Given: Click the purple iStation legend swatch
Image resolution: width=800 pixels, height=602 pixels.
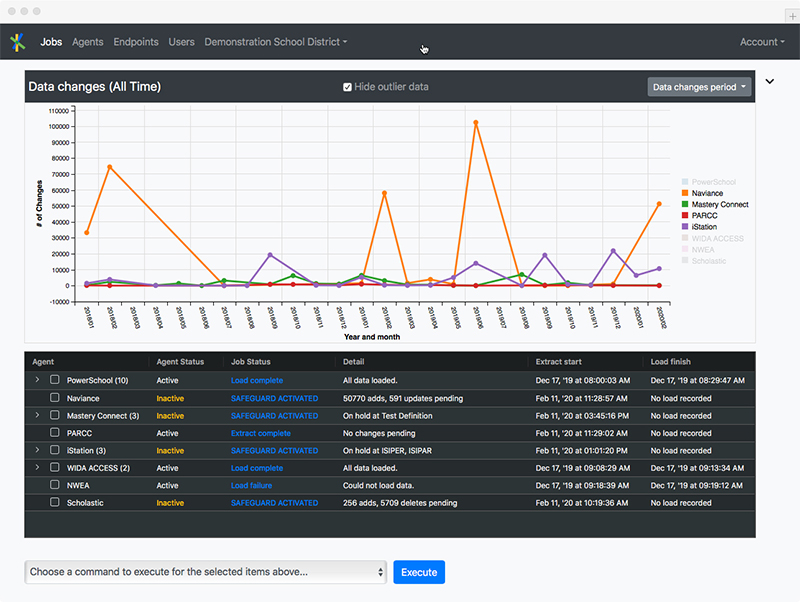Looking at the screenshot, I should [684, 227].
